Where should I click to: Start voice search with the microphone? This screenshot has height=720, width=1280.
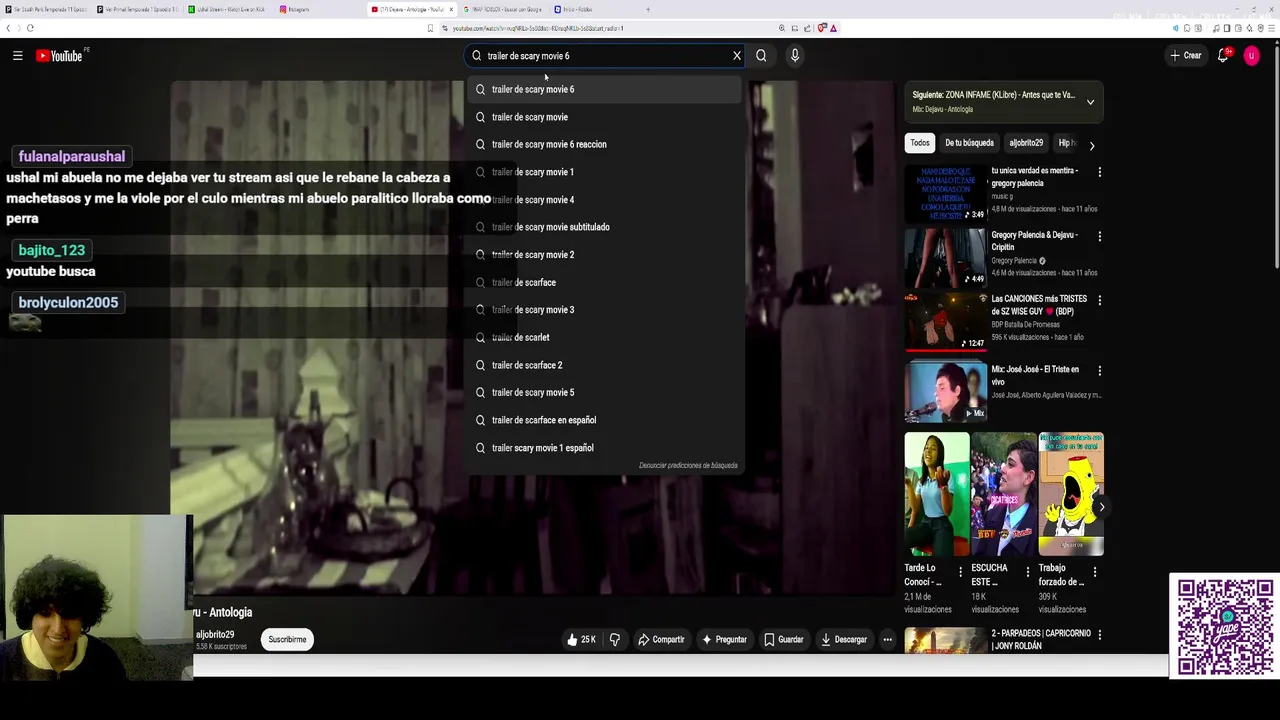[x=795, y=56]
